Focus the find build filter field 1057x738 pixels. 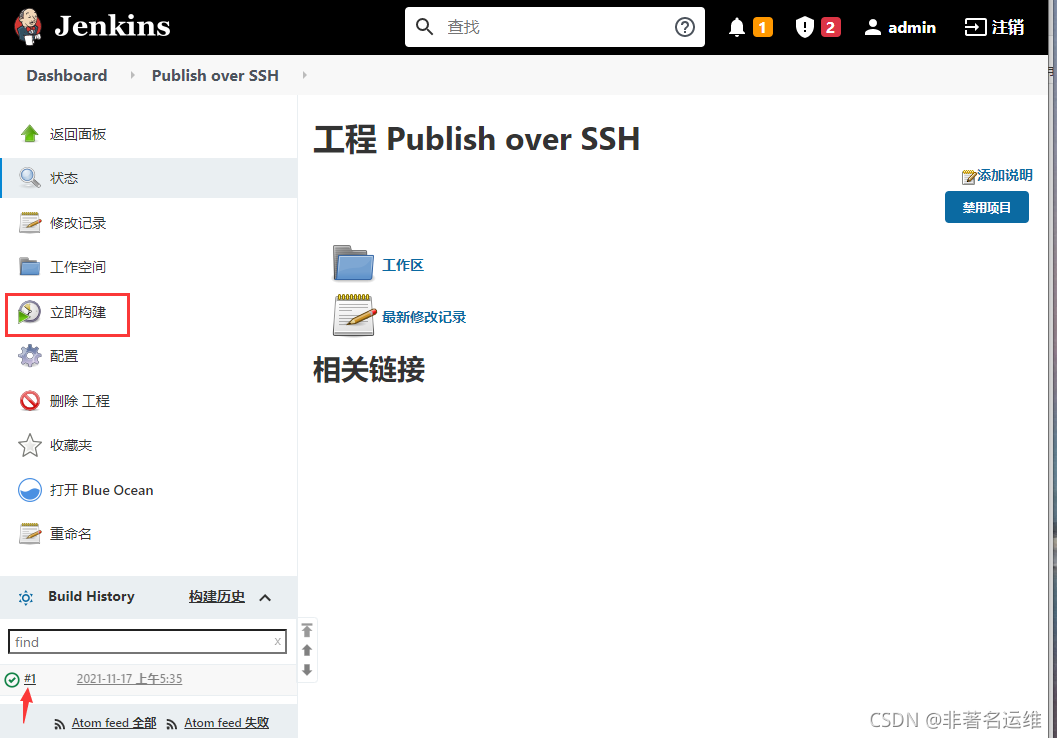147,642
